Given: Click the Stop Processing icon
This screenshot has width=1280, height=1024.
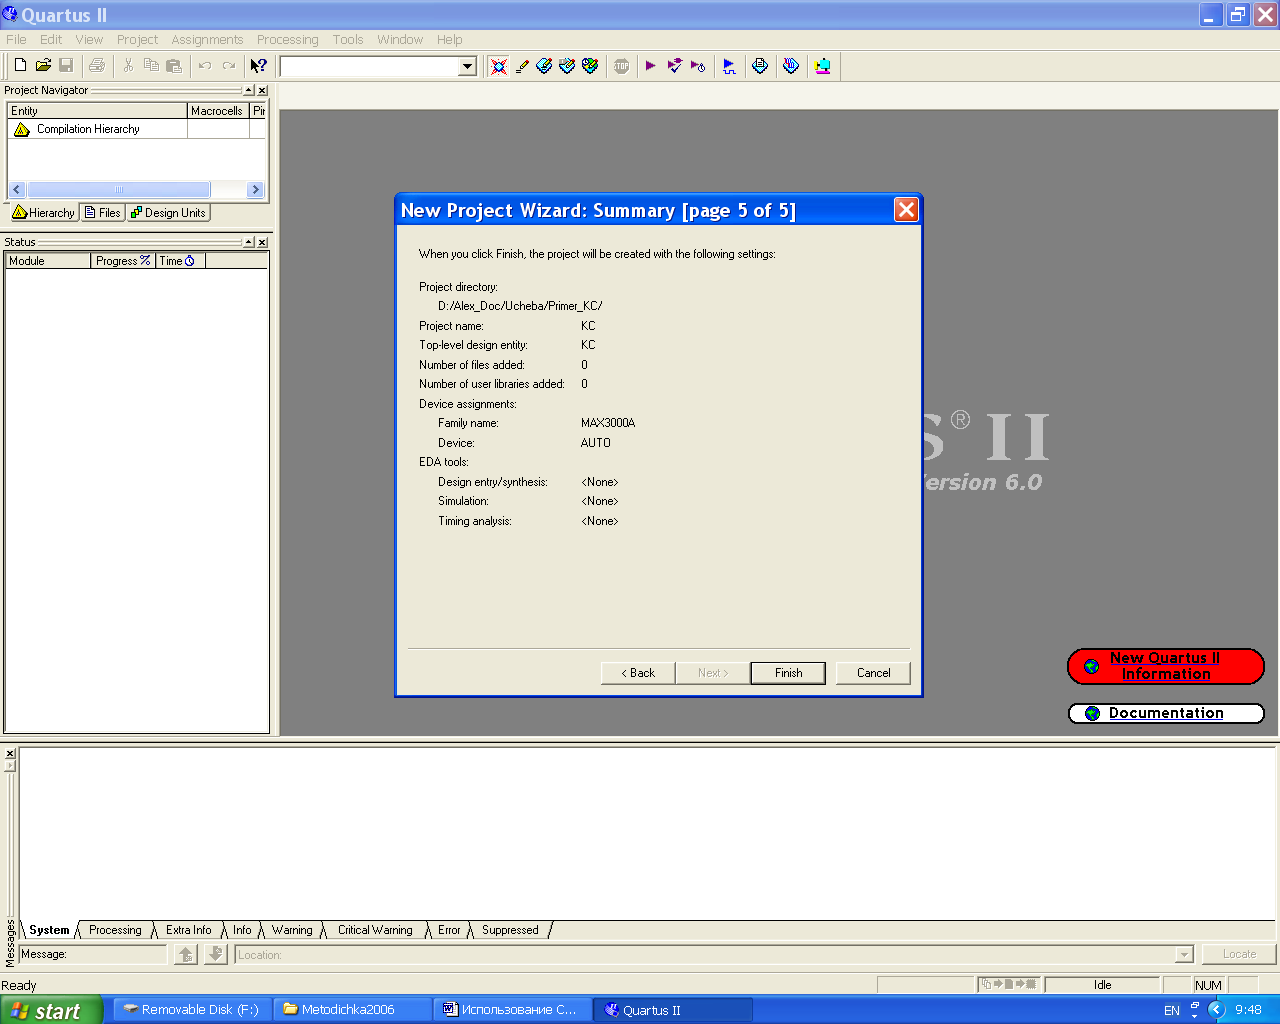Looking at the screenshot, I should pyautogui.click(x=621, y=66).
